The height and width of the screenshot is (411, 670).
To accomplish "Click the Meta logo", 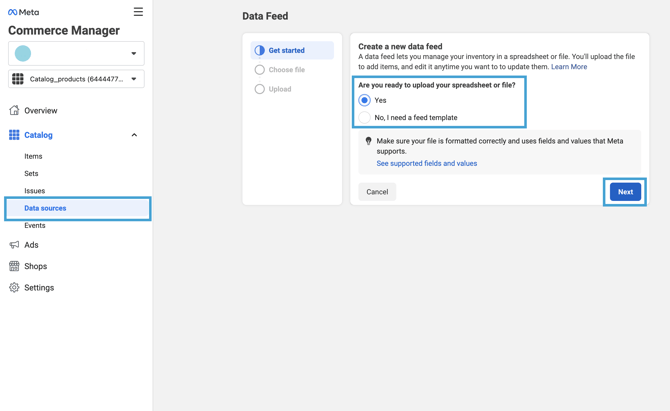I will (23, 12).
